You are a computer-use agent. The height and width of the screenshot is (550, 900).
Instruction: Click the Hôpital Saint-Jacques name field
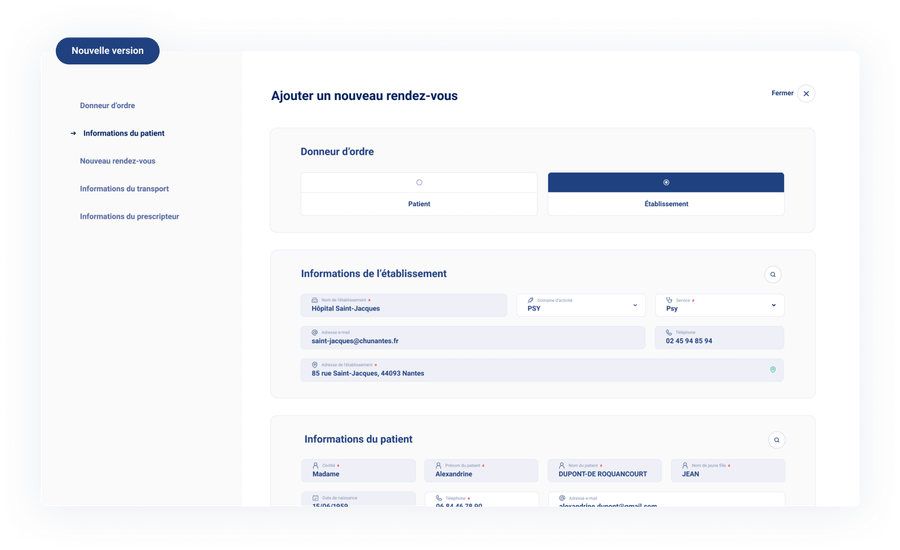point(403,305)
